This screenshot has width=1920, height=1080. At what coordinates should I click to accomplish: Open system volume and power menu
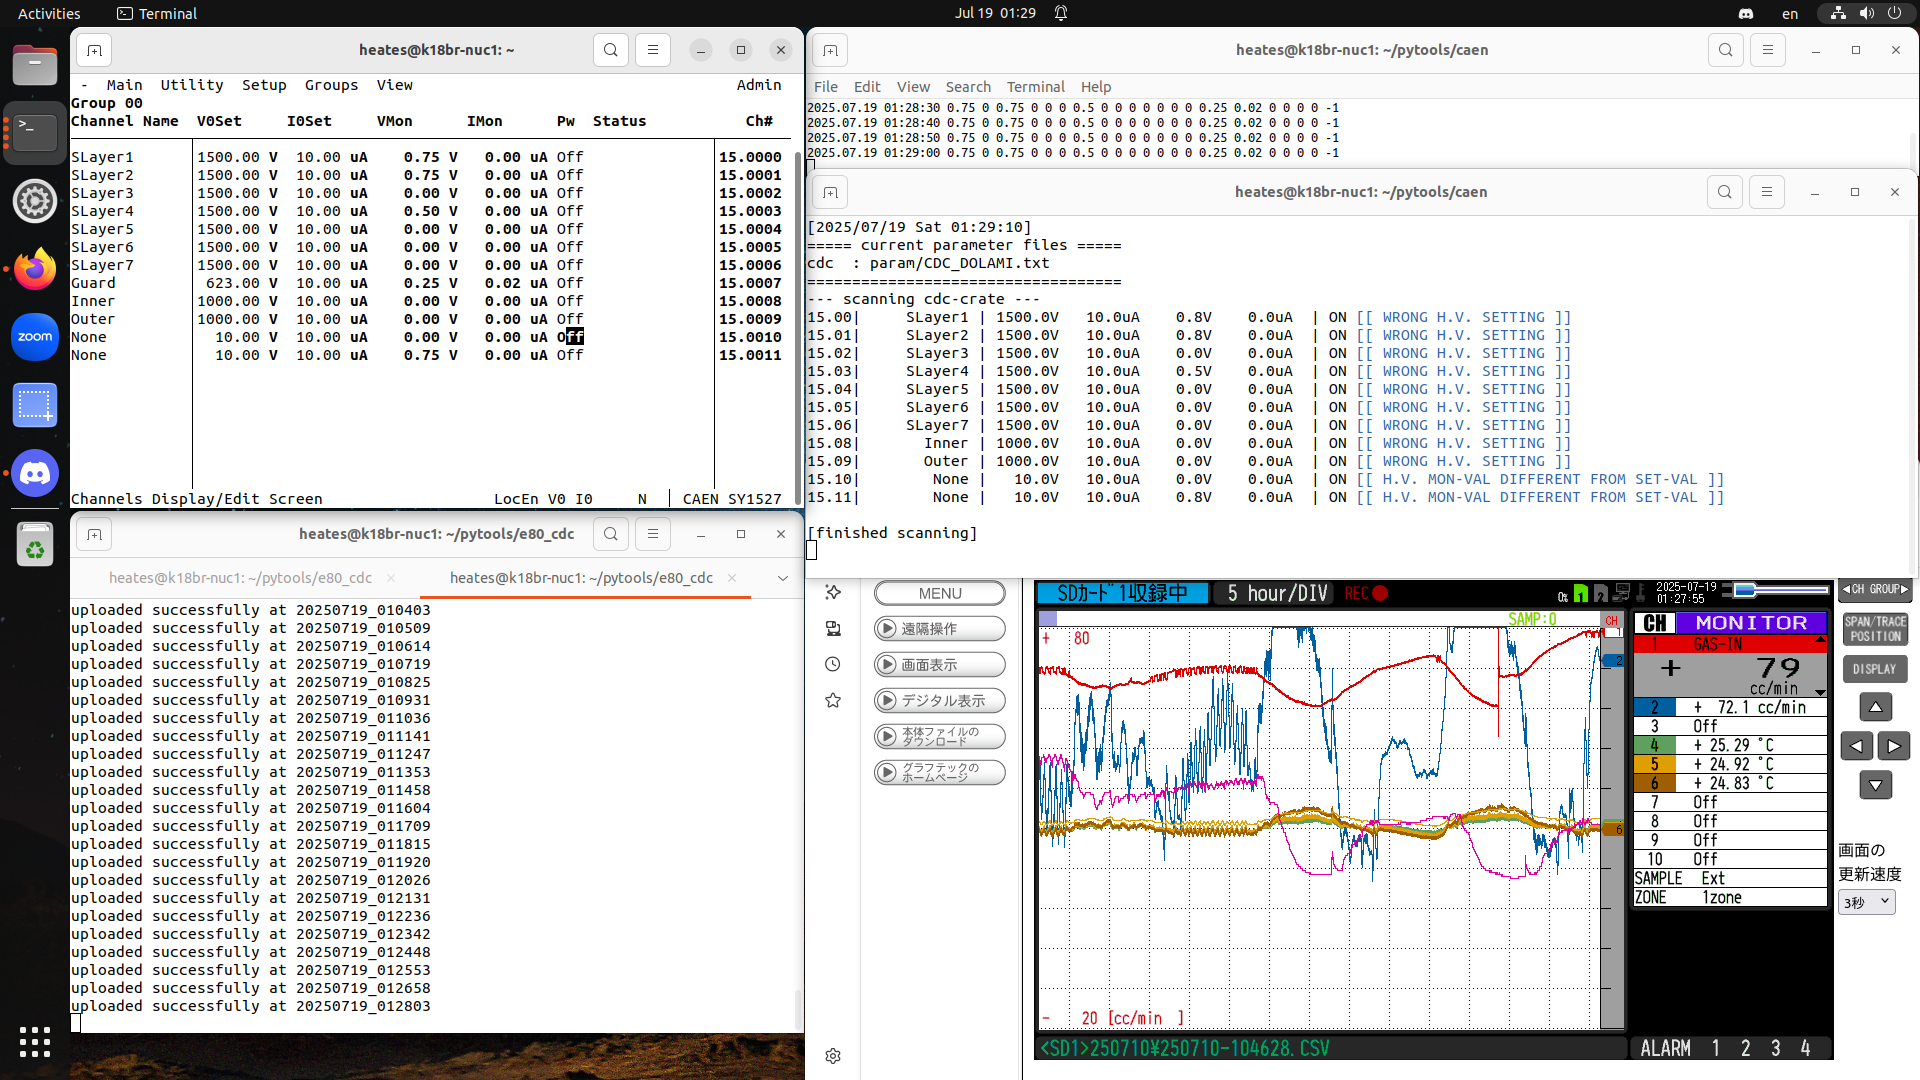[x=1866, y=13]
